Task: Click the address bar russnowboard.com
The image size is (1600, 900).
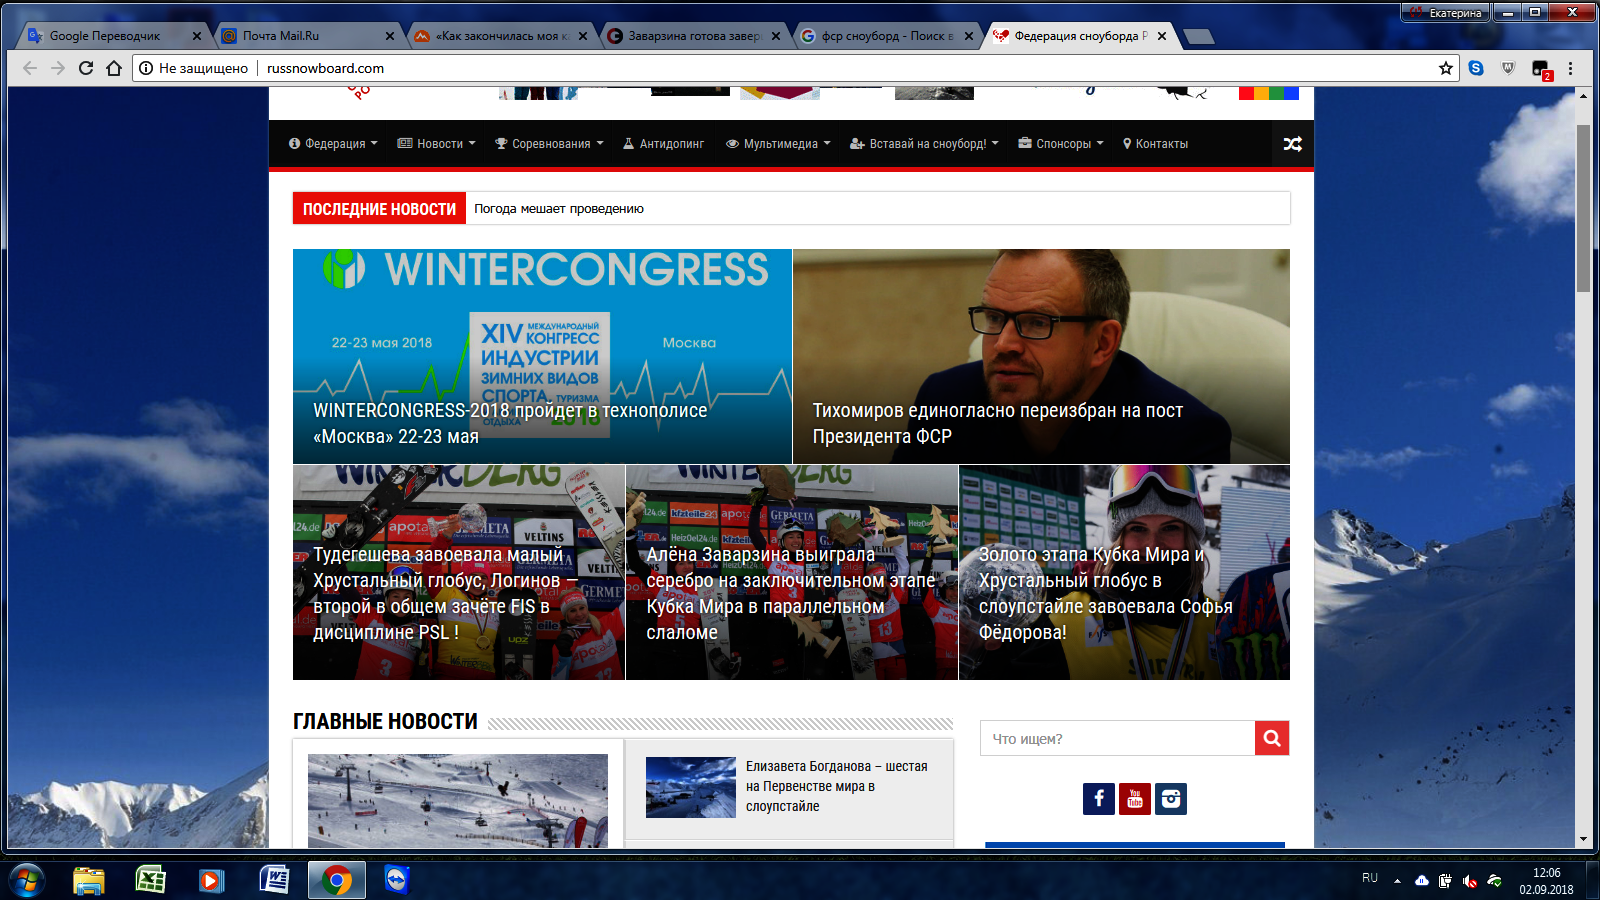Action: (326, 68)
